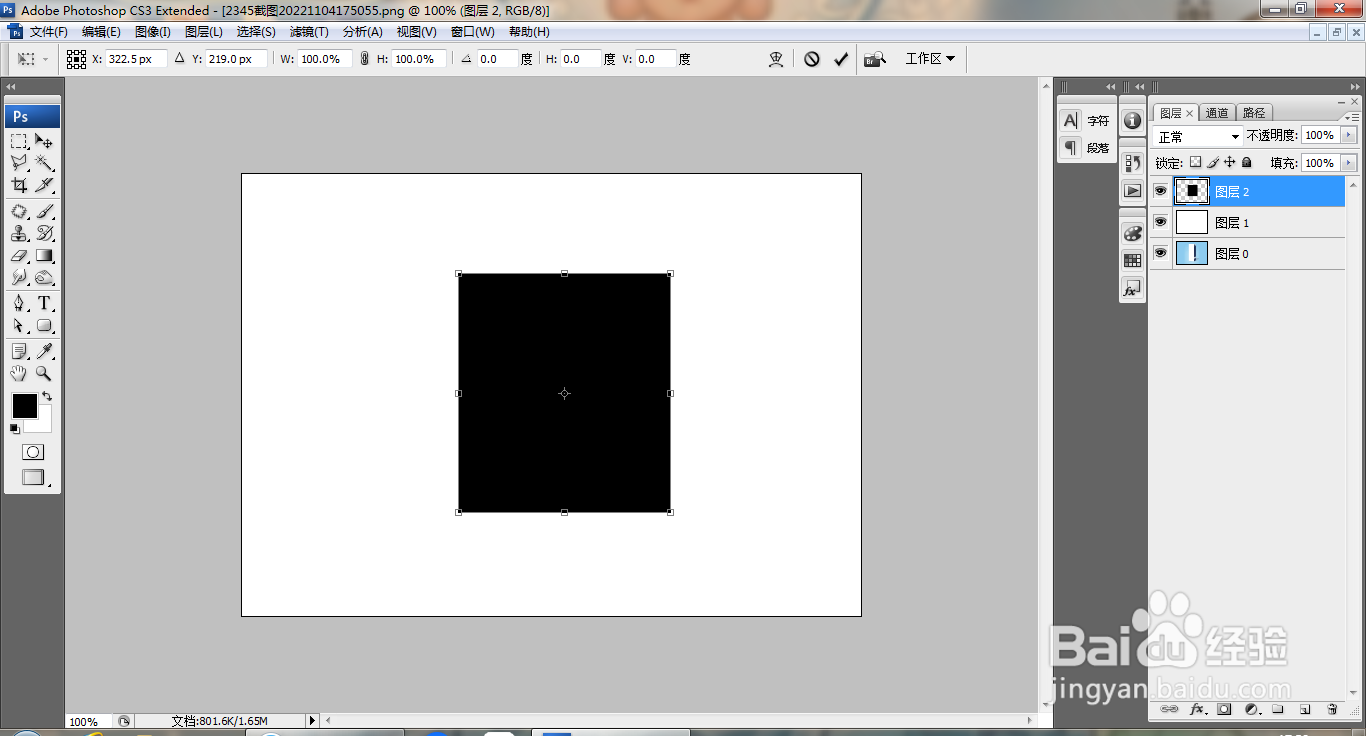Viewport: 1366px width, 736px height.
Task: Swap foreground and background colors
Action: (47, 397)
